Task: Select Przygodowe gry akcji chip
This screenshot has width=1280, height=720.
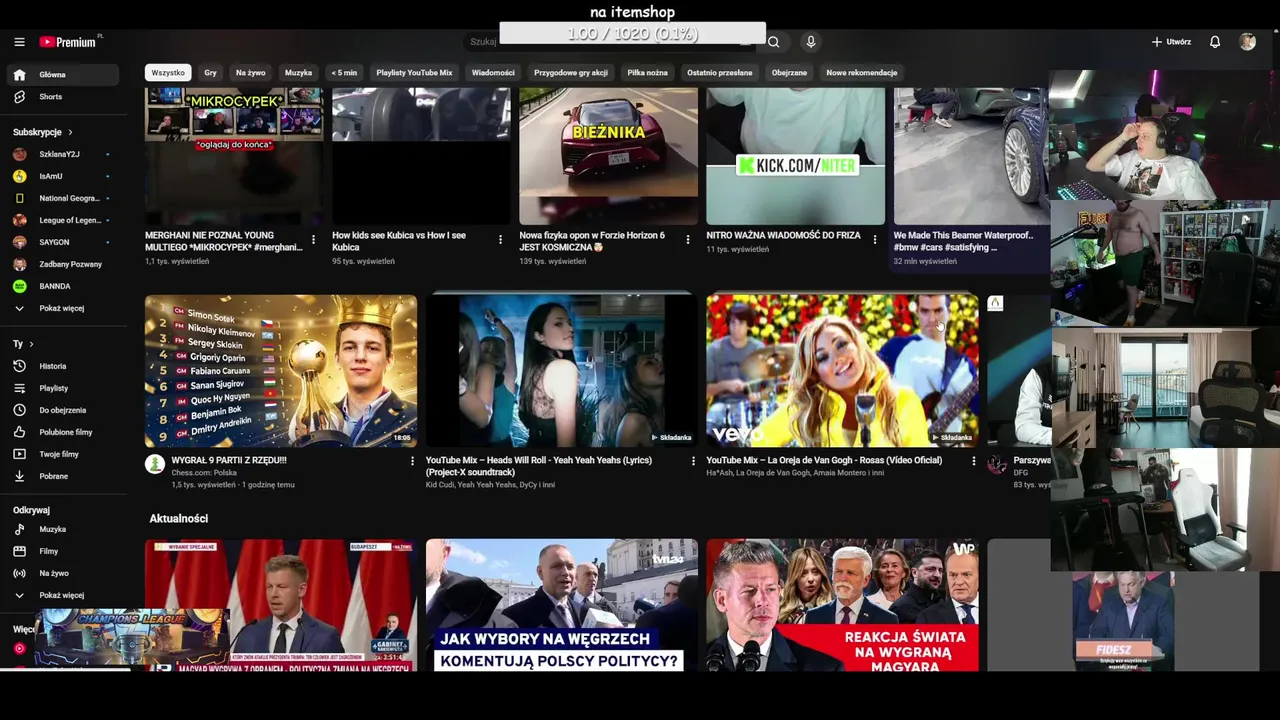Action: click(x=571, y=73)
